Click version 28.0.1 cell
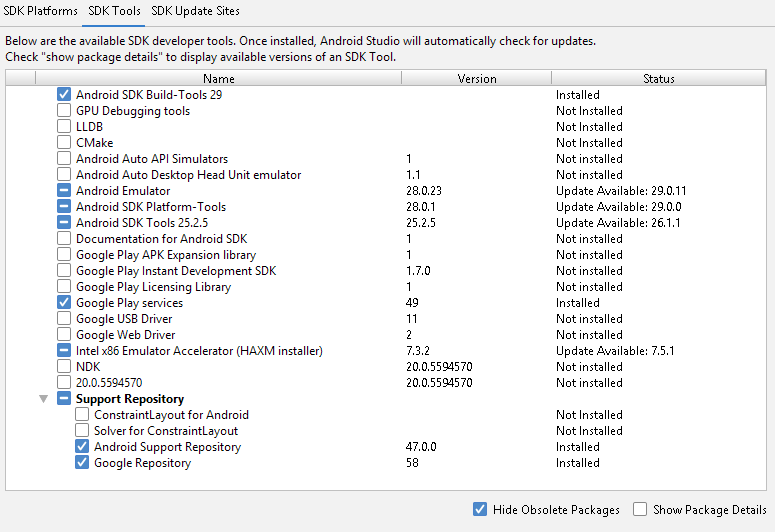 pos(421,207)
